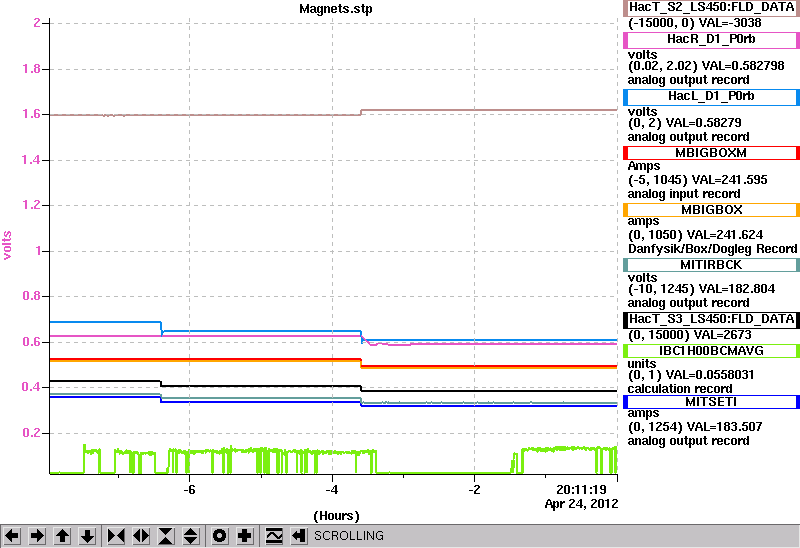Screen dimensions: 800x548
Task: Zoom out horizontally with diamond icon
Action: 141,536
